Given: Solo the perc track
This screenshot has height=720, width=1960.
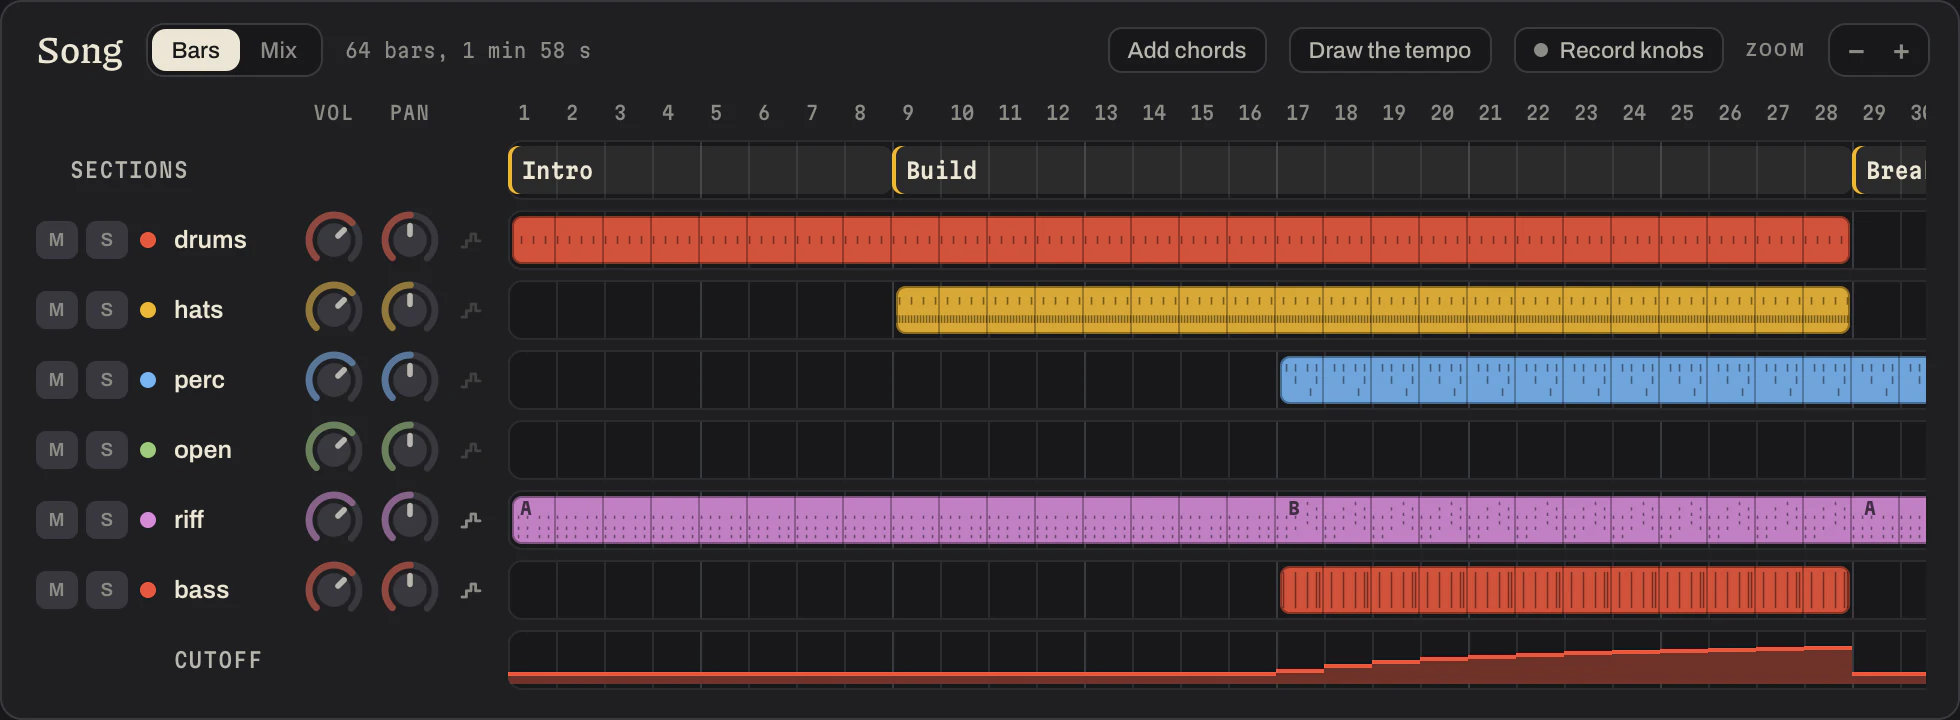Looking at the screenshot, I should click(107, 380).
